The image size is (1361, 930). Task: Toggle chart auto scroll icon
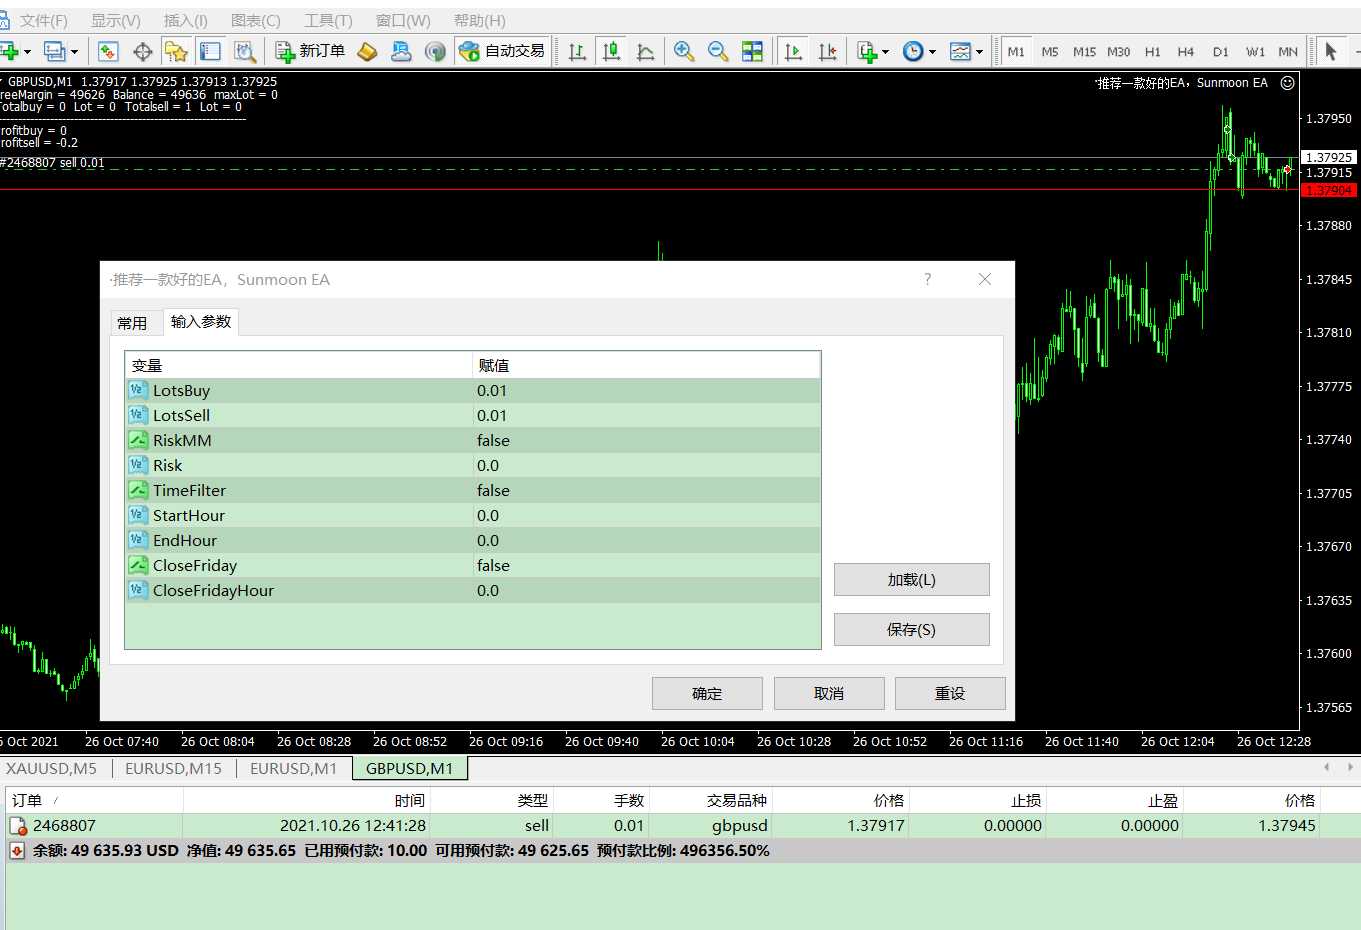tap(794, 51)
